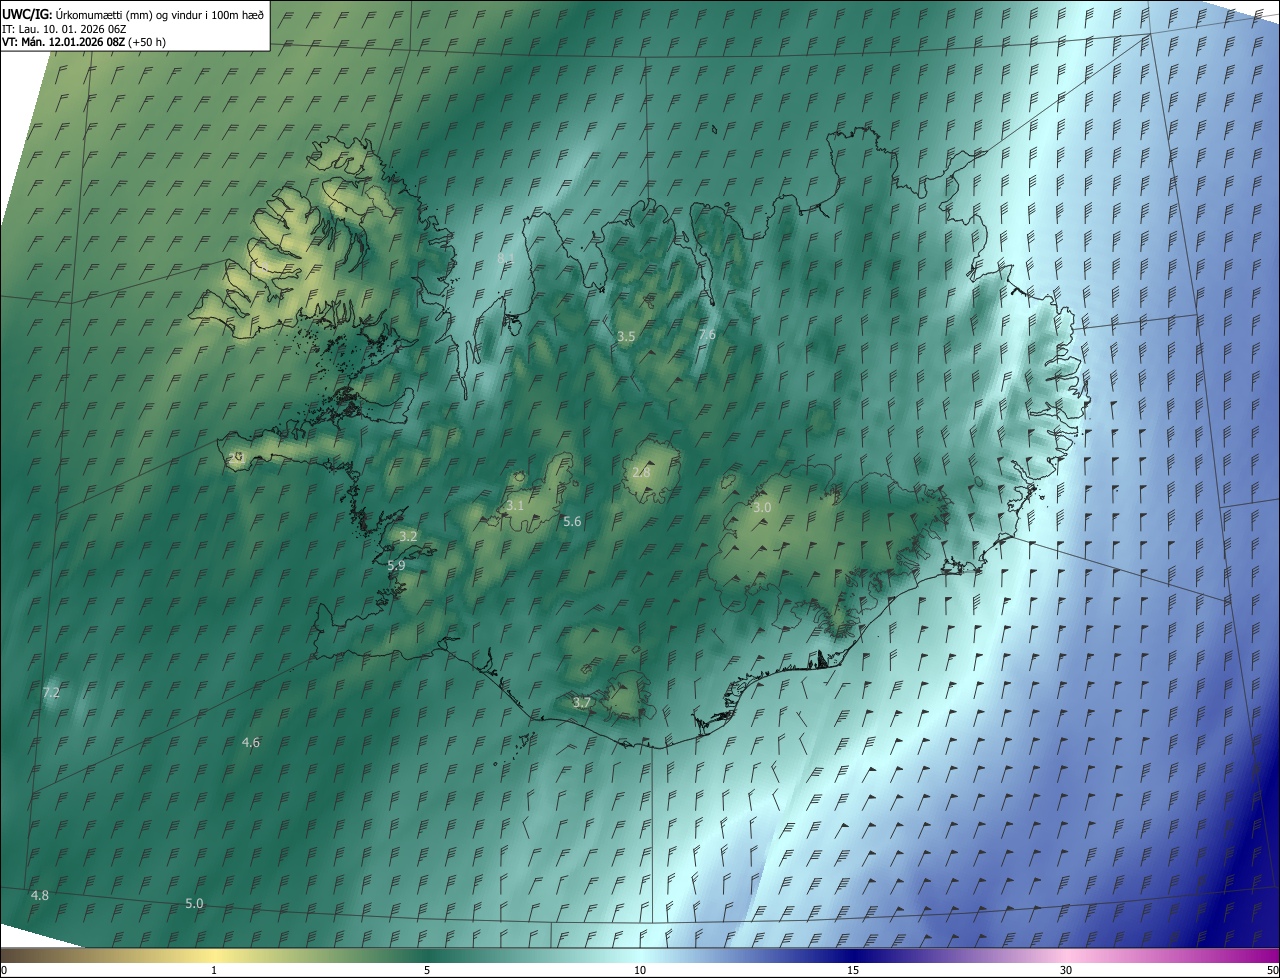Click the 4.8 value at bottom left
Viewport: 1280px width, 978px height.
[40, 895]
